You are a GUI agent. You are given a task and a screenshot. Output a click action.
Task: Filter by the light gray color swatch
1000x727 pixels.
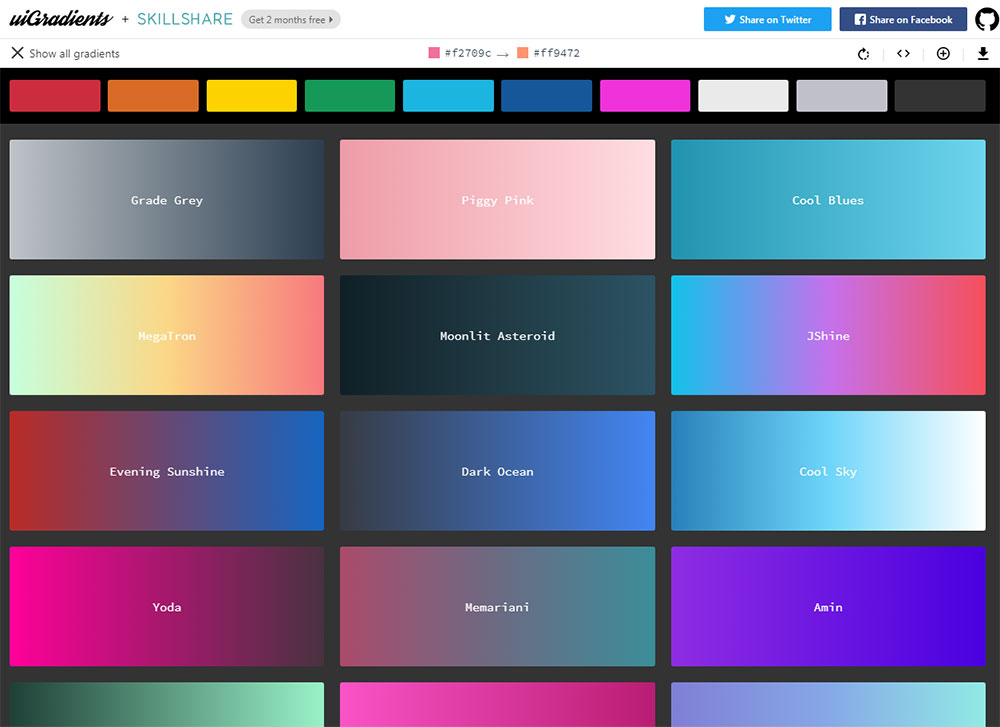click(842, 96)
